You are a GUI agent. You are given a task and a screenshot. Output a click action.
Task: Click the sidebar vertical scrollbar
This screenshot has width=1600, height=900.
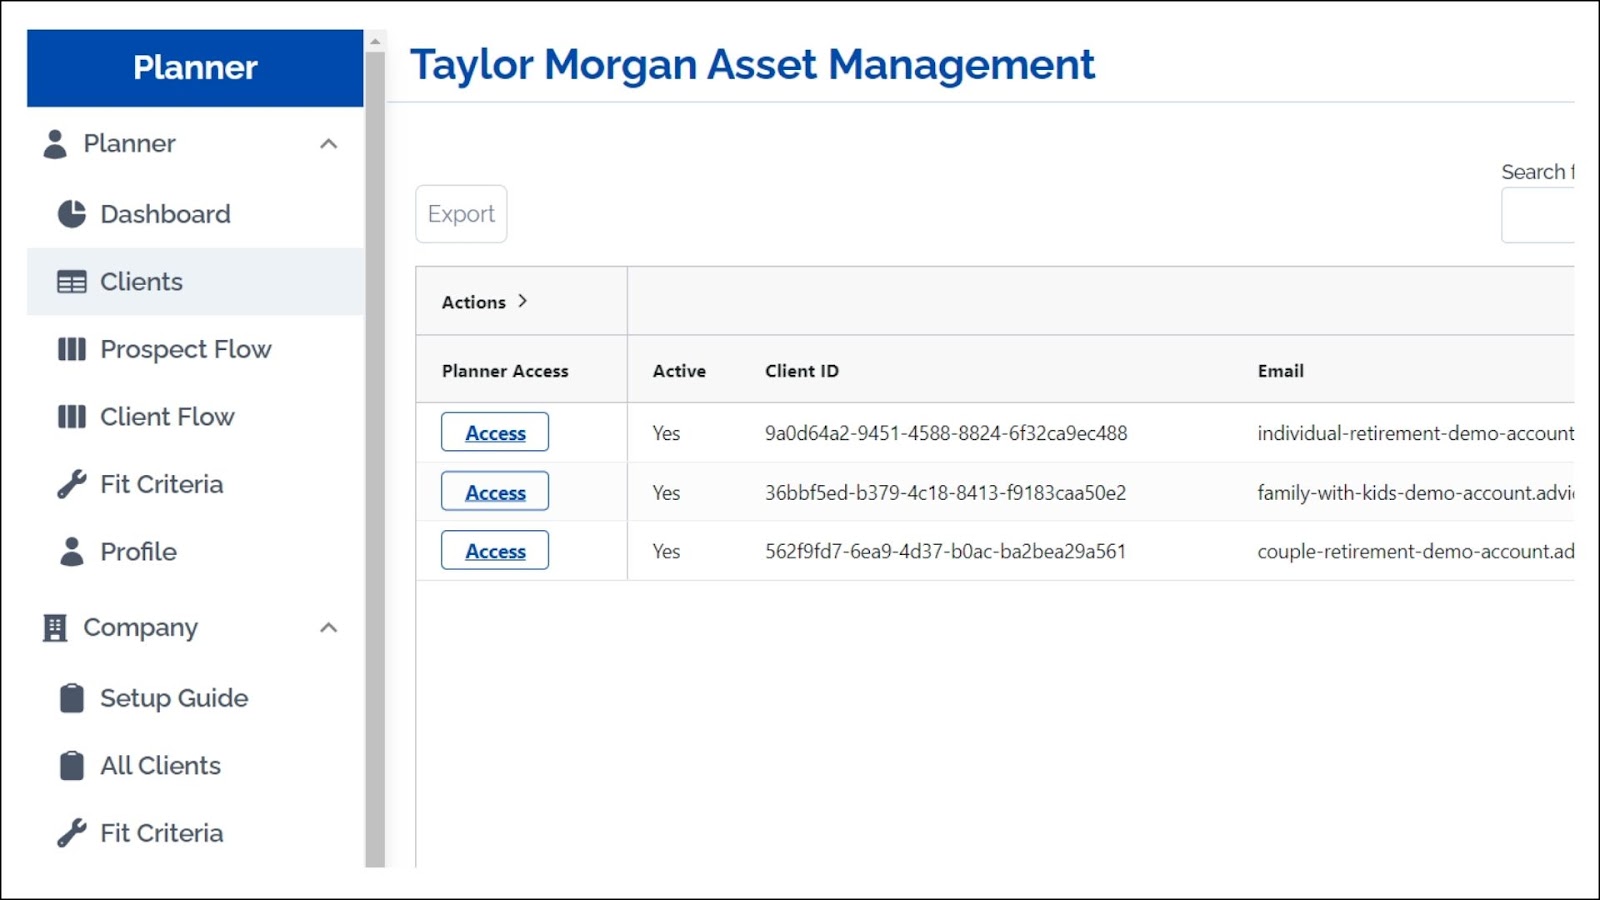coord(375,460)
